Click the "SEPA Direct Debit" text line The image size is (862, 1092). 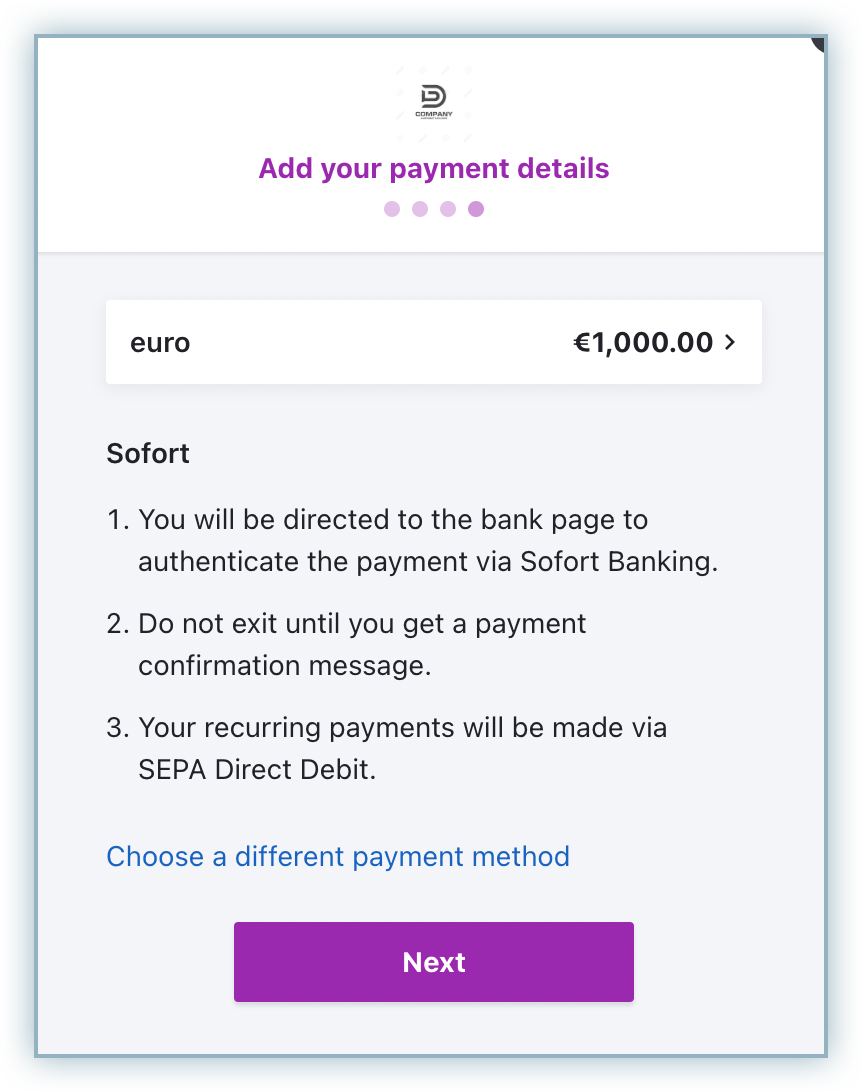257,771
